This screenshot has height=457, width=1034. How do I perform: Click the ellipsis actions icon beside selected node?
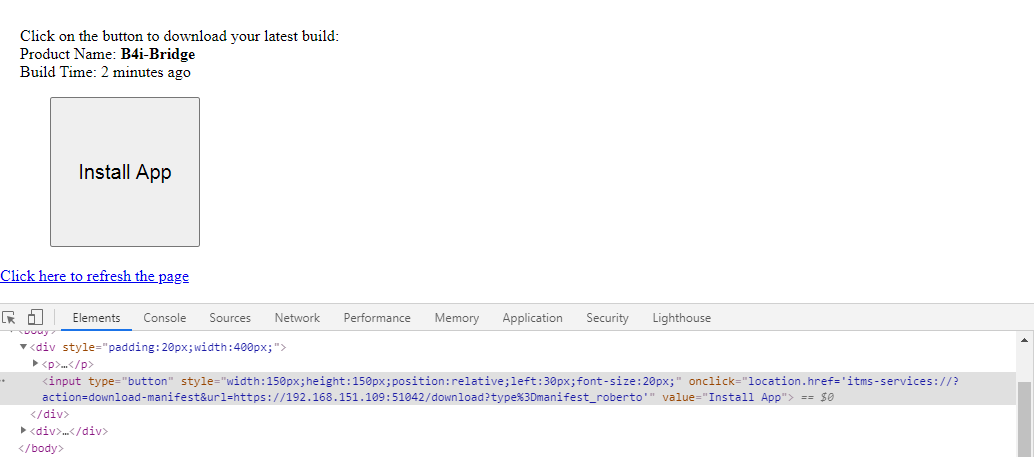coord(3,381)
